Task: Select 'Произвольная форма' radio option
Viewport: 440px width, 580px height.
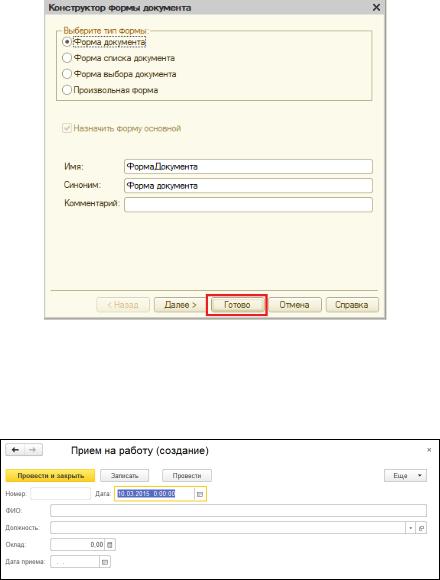Action: [x=67, y=90]
